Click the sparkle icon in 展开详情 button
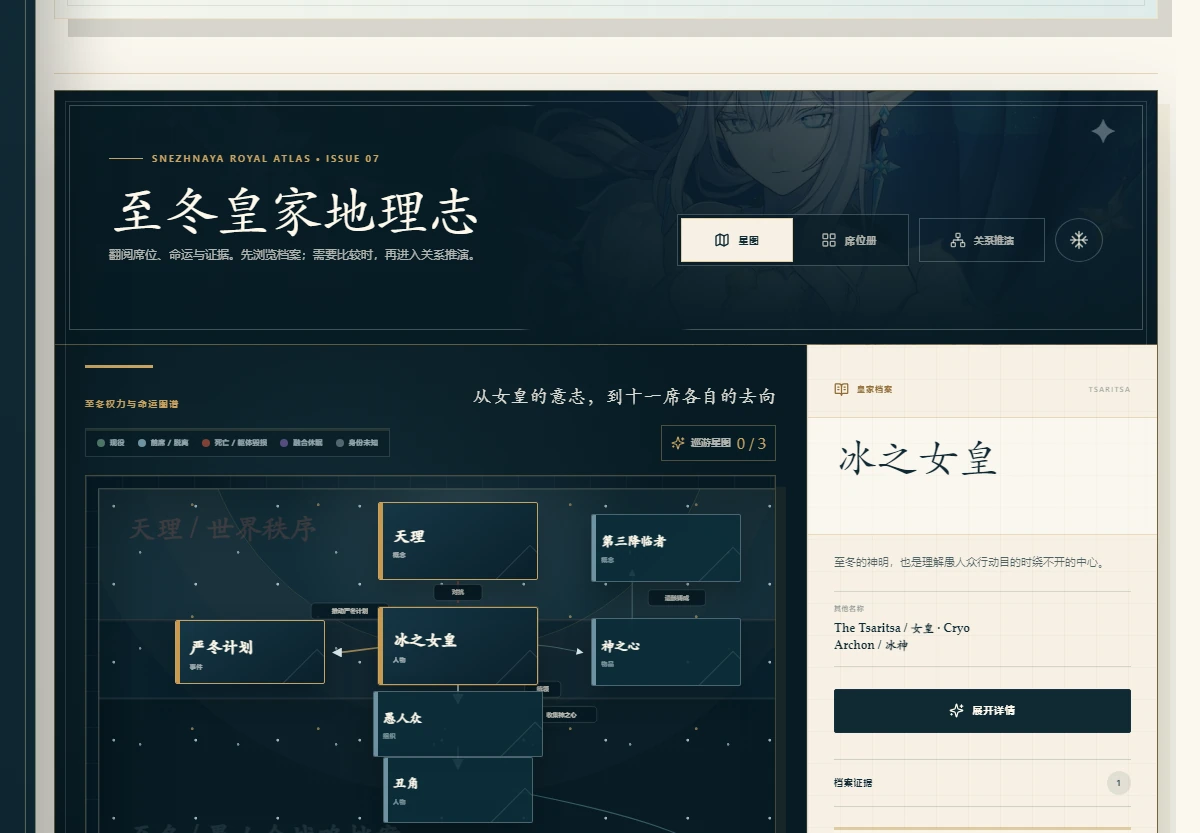The image size is (1200, 833). pos(956,710)
